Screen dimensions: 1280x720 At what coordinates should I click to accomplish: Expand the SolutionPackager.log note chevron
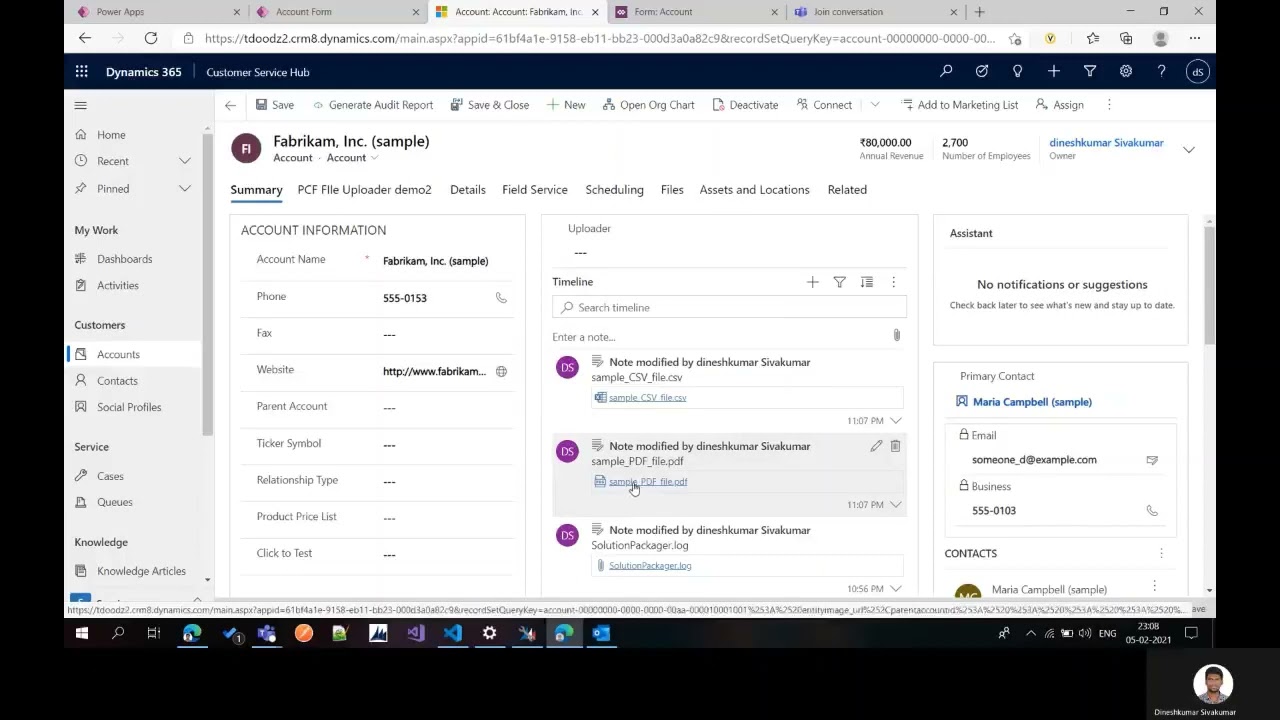pos(896,589)
